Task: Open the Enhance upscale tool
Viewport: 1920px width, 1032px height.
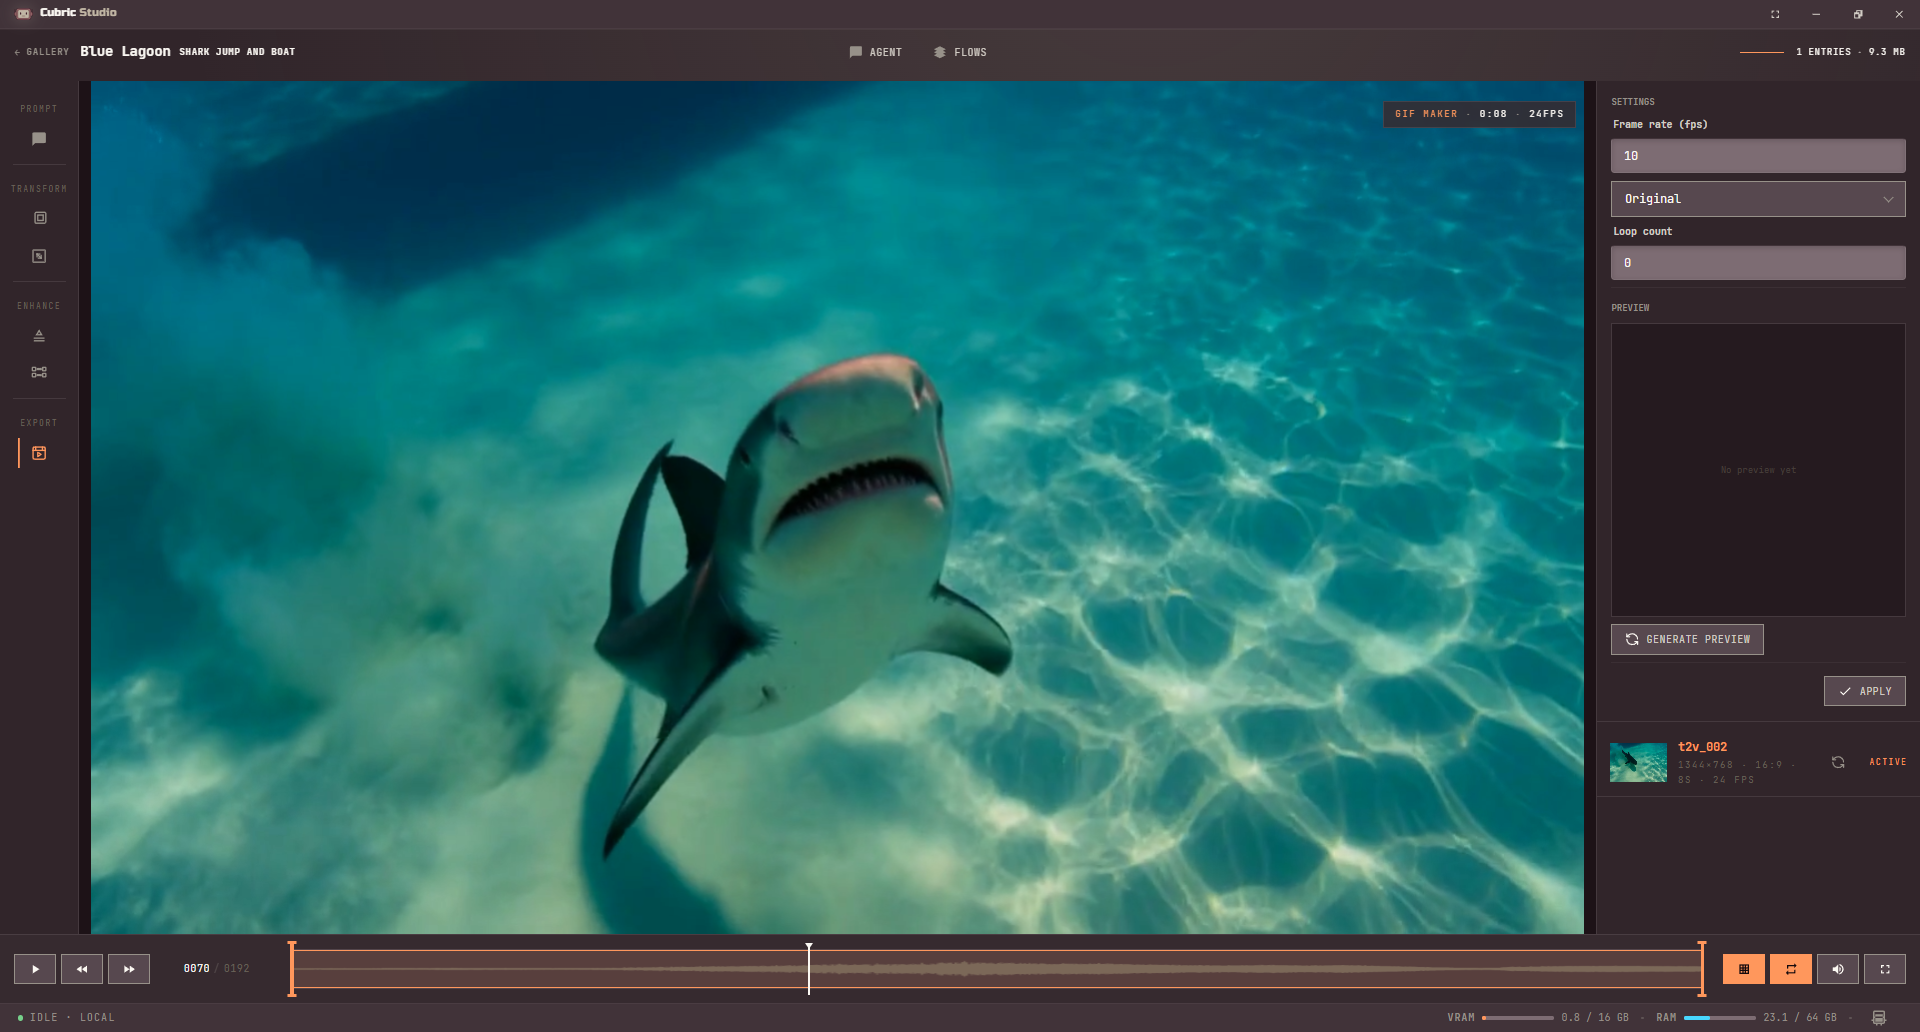Action: pyautogui.click(x=39, y=335)
